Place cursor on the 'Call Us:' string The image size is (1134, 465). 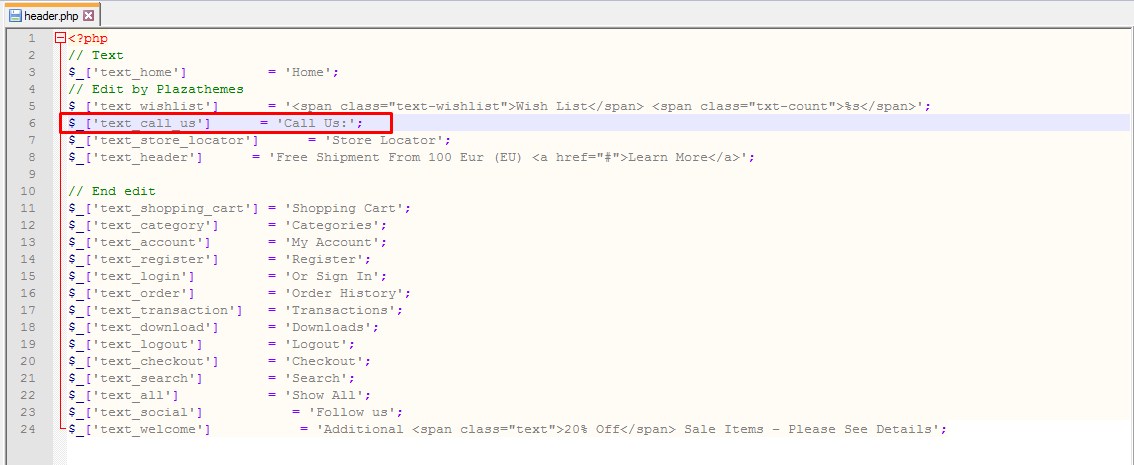[x=320, y=123]
